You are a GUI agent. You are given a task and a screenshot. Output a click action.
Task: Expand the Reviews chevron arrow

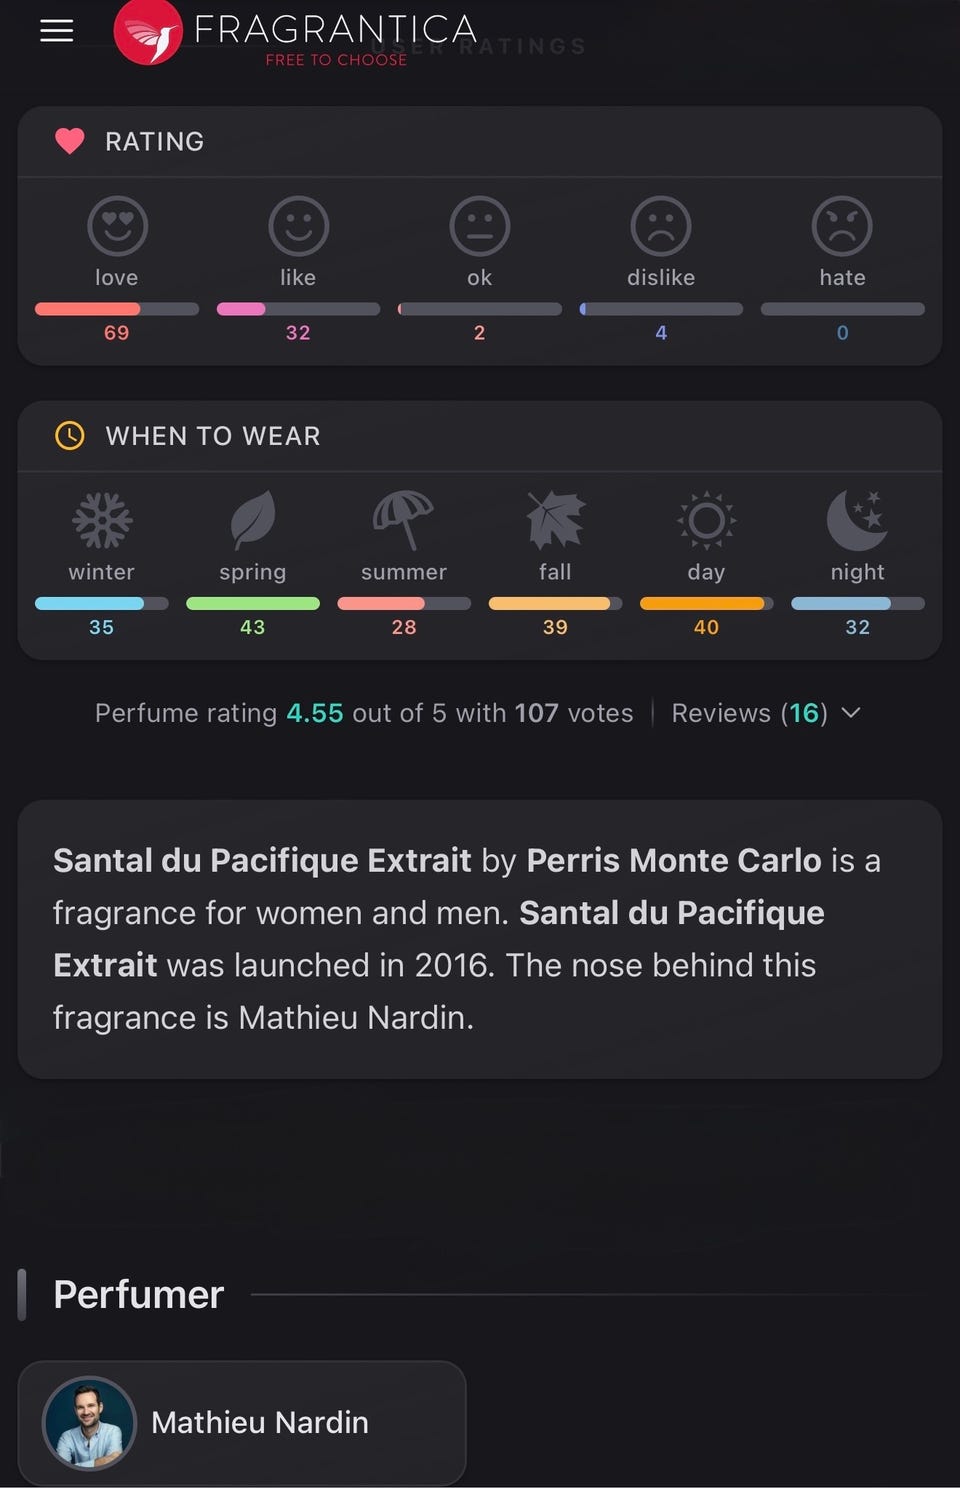point(851,713)
